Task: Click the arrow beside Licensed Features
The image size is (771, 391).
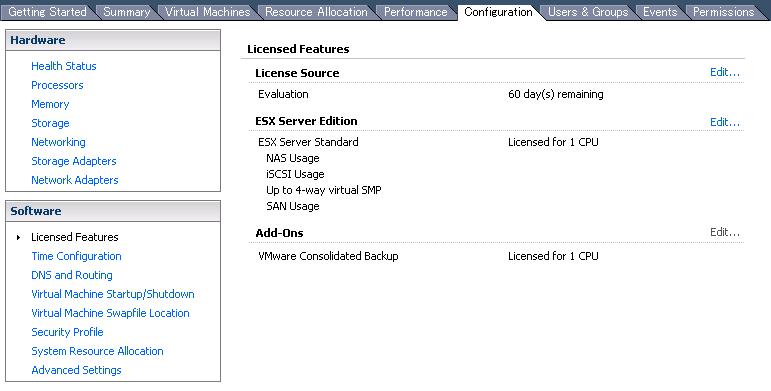Action: pos(18,238)
